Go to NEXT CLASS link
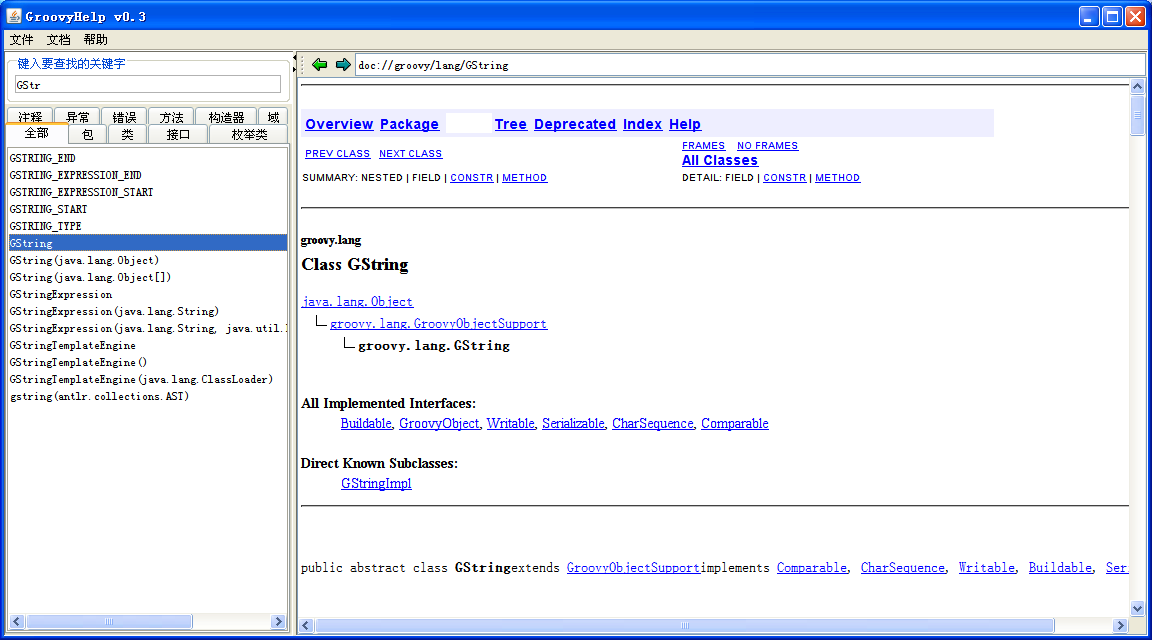 pos(410,154)
